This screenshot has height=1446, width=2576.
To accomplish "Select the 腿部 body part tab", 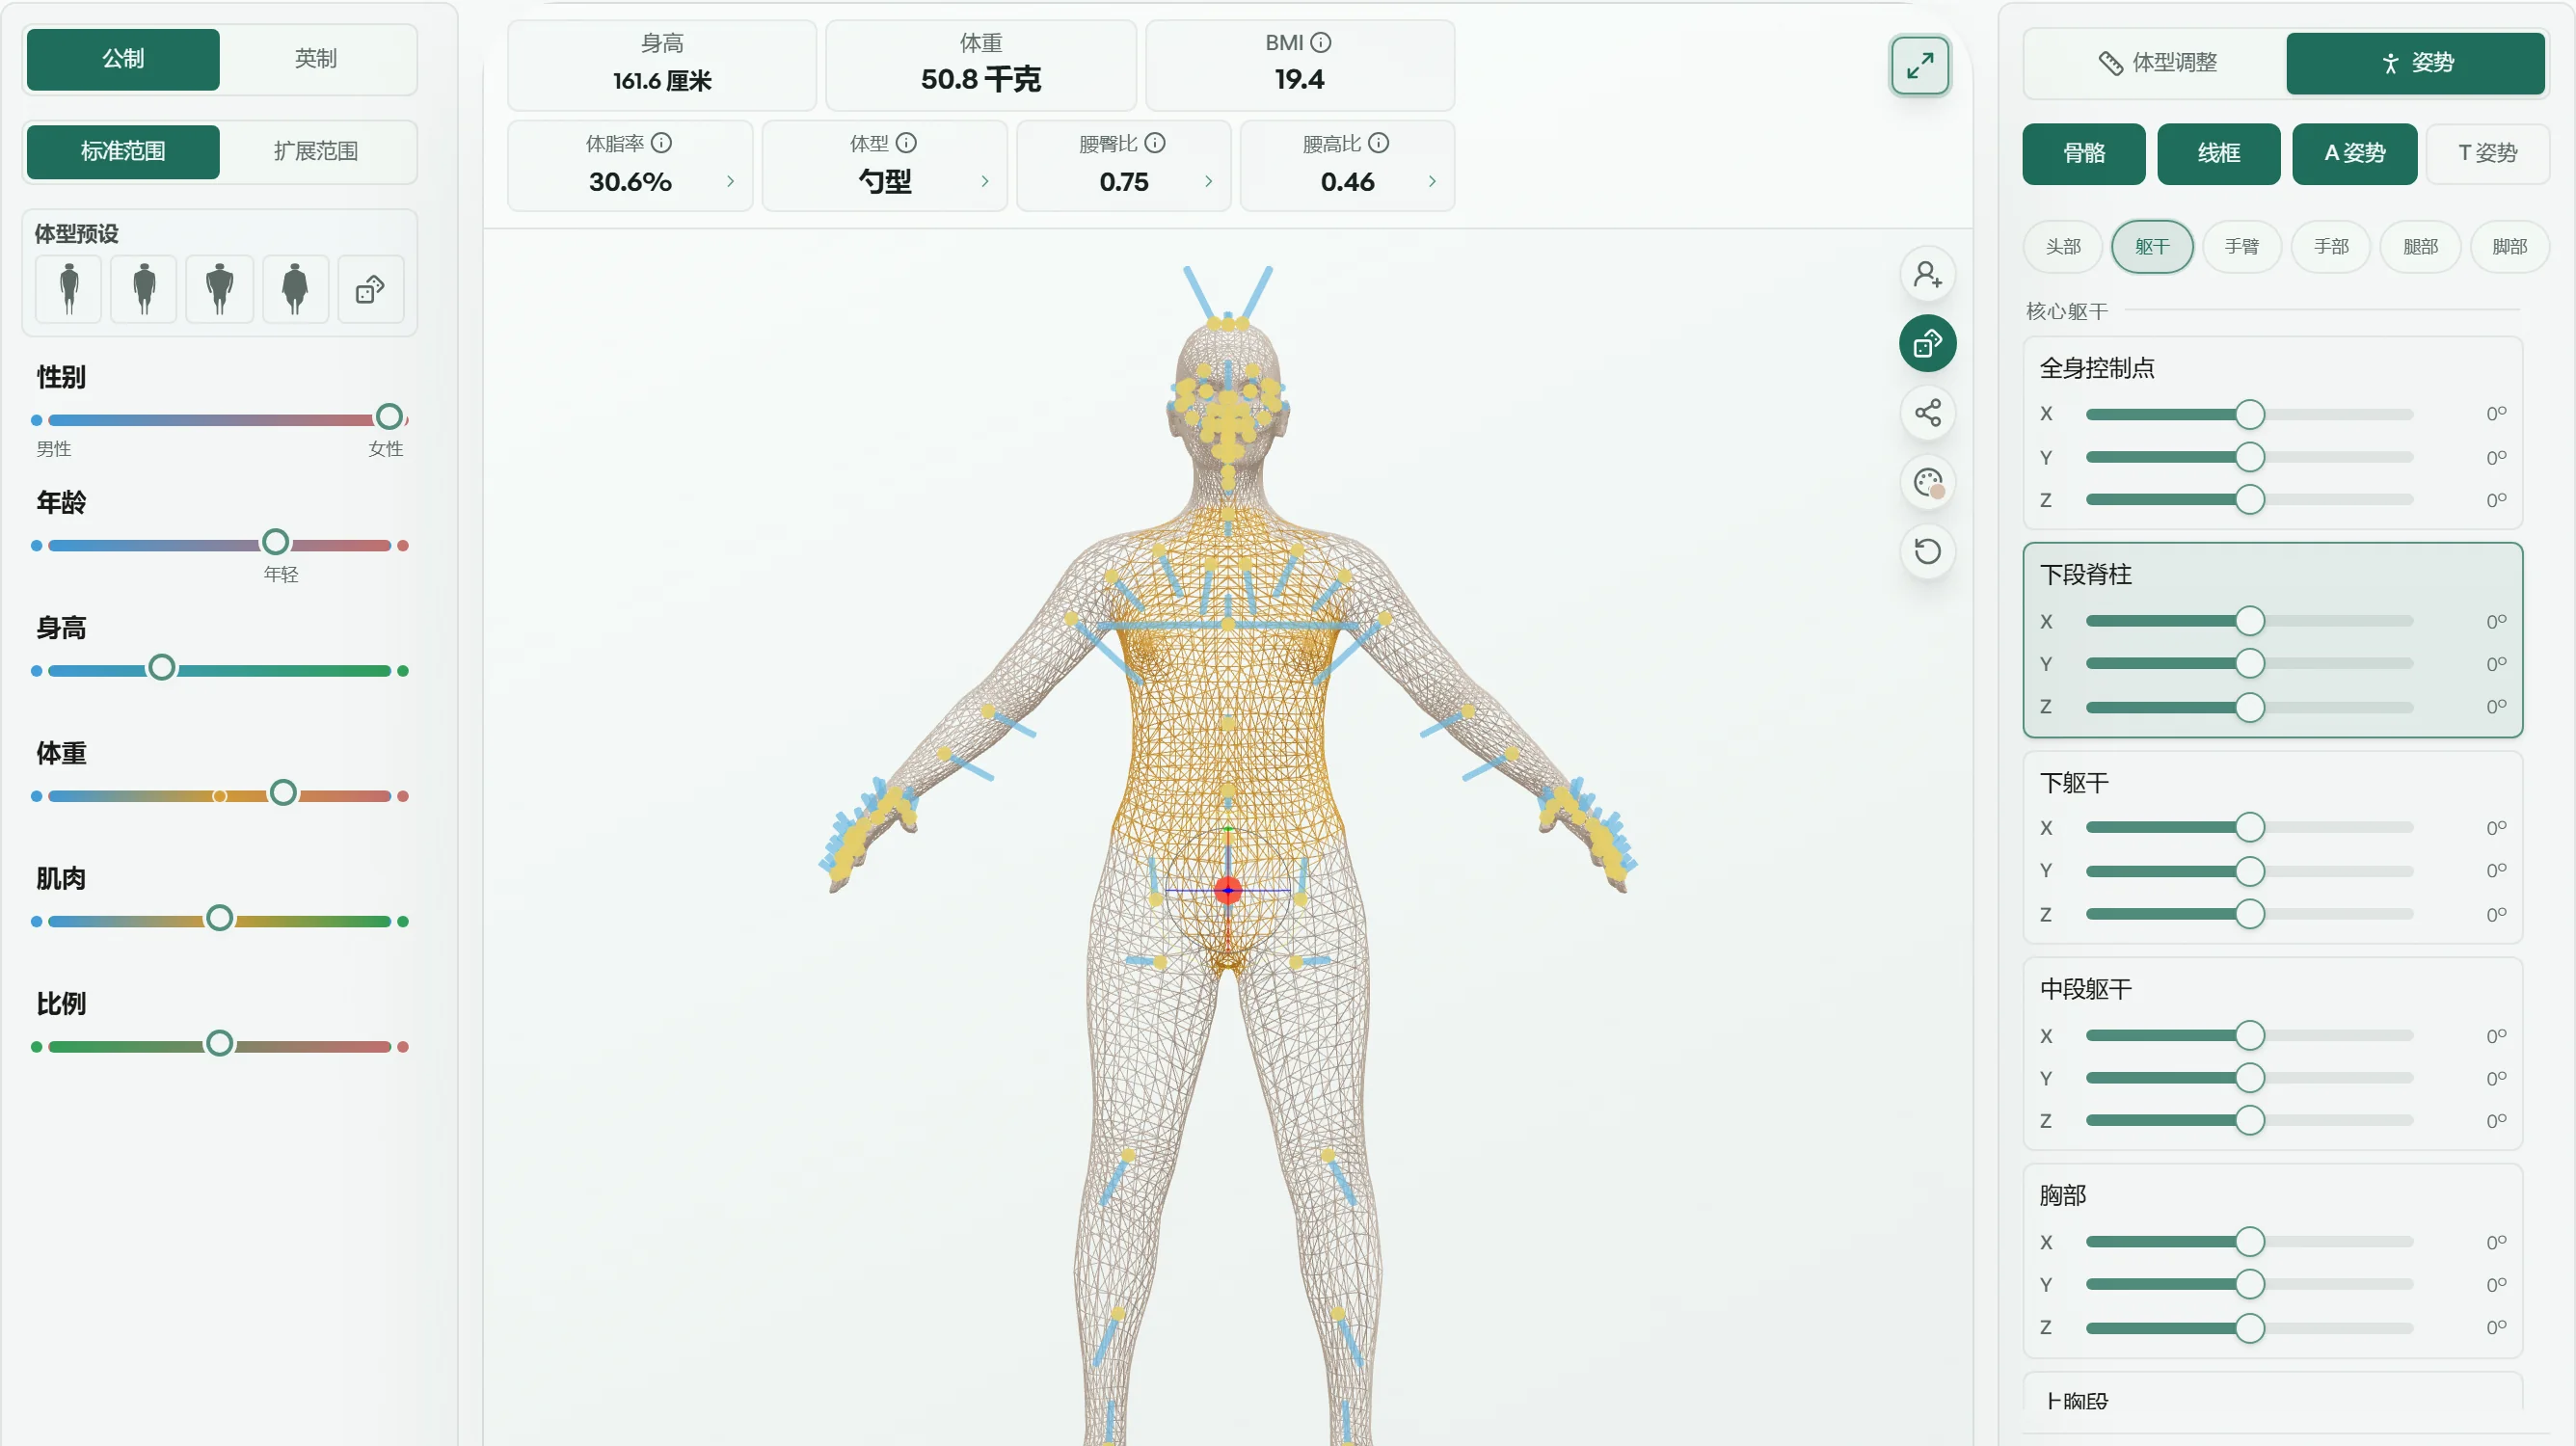I will pos(2420,247).
